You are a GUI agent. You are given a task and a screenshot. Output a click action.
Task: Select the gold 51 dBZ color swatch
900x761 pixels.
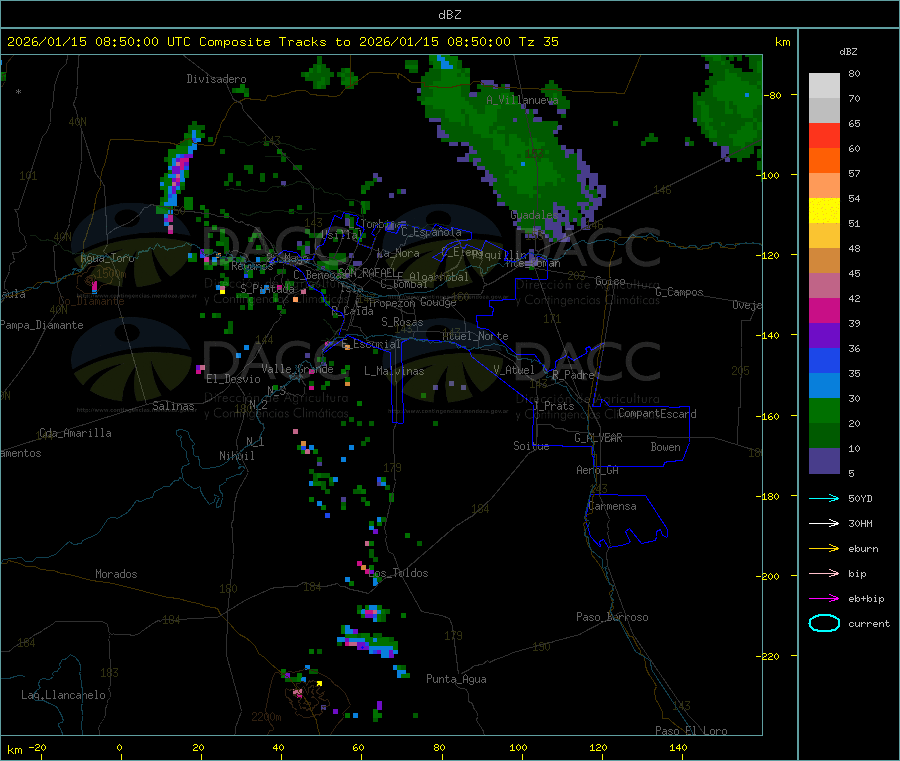point(824,236)
